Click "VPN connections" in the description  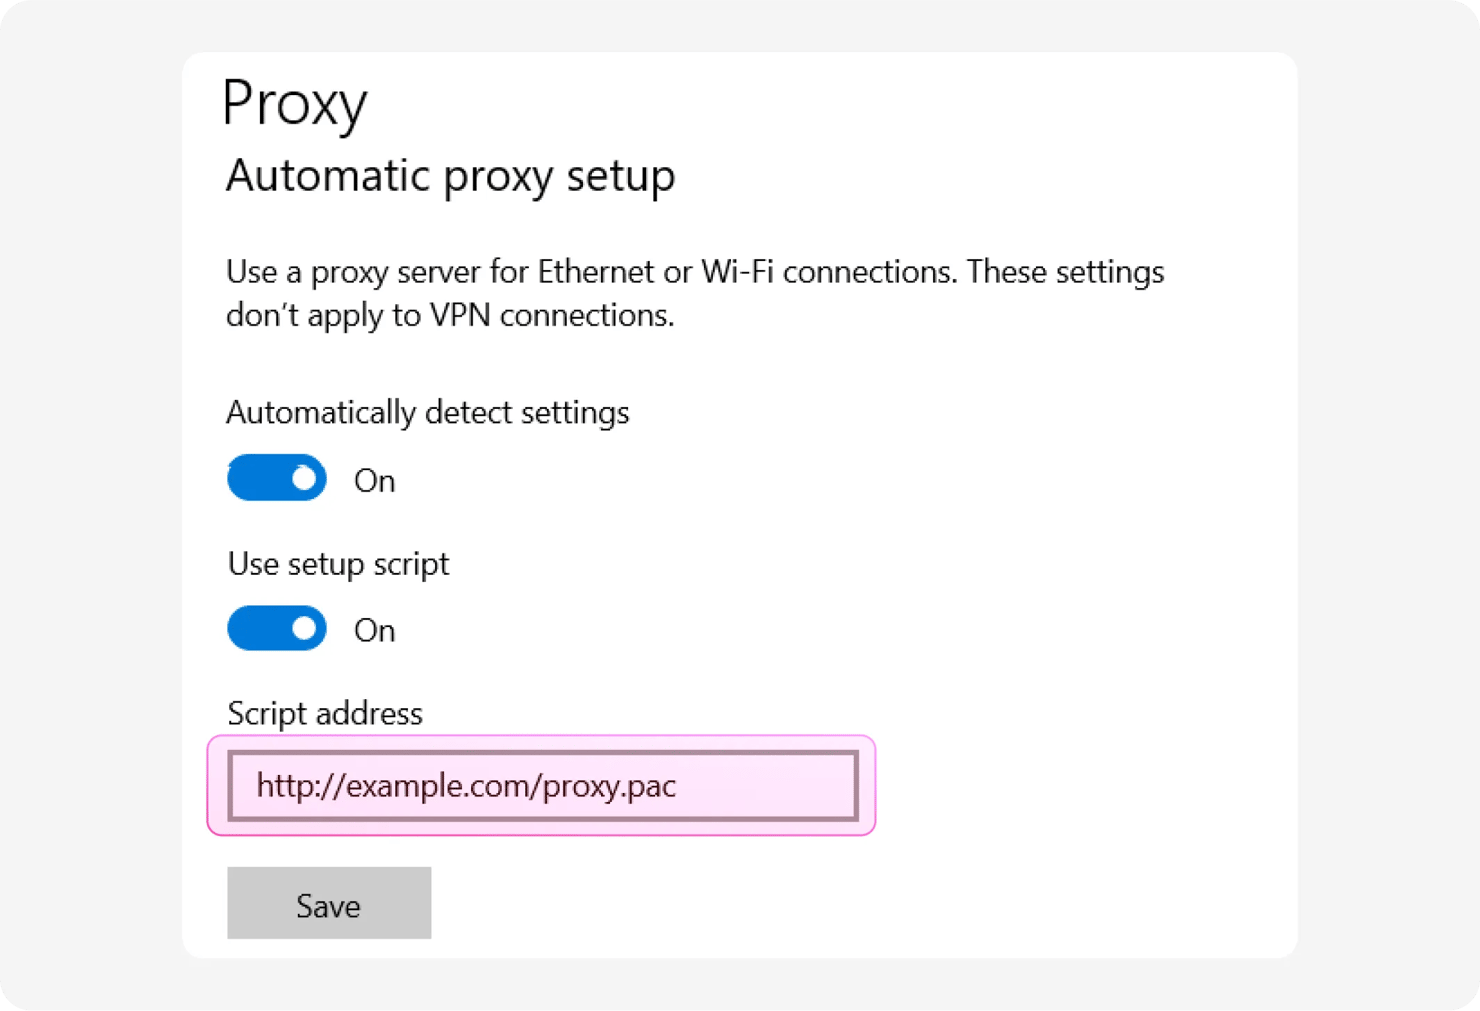[x=551, y=315]
